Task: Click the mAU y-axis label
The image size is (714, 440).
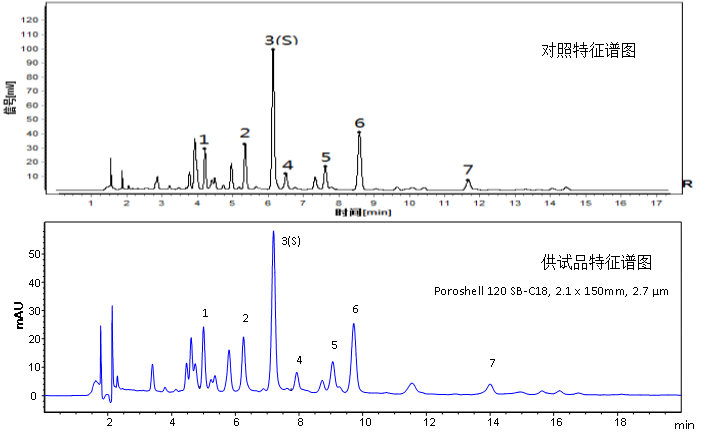Action: pyautogui.click(x=19, y=315)
